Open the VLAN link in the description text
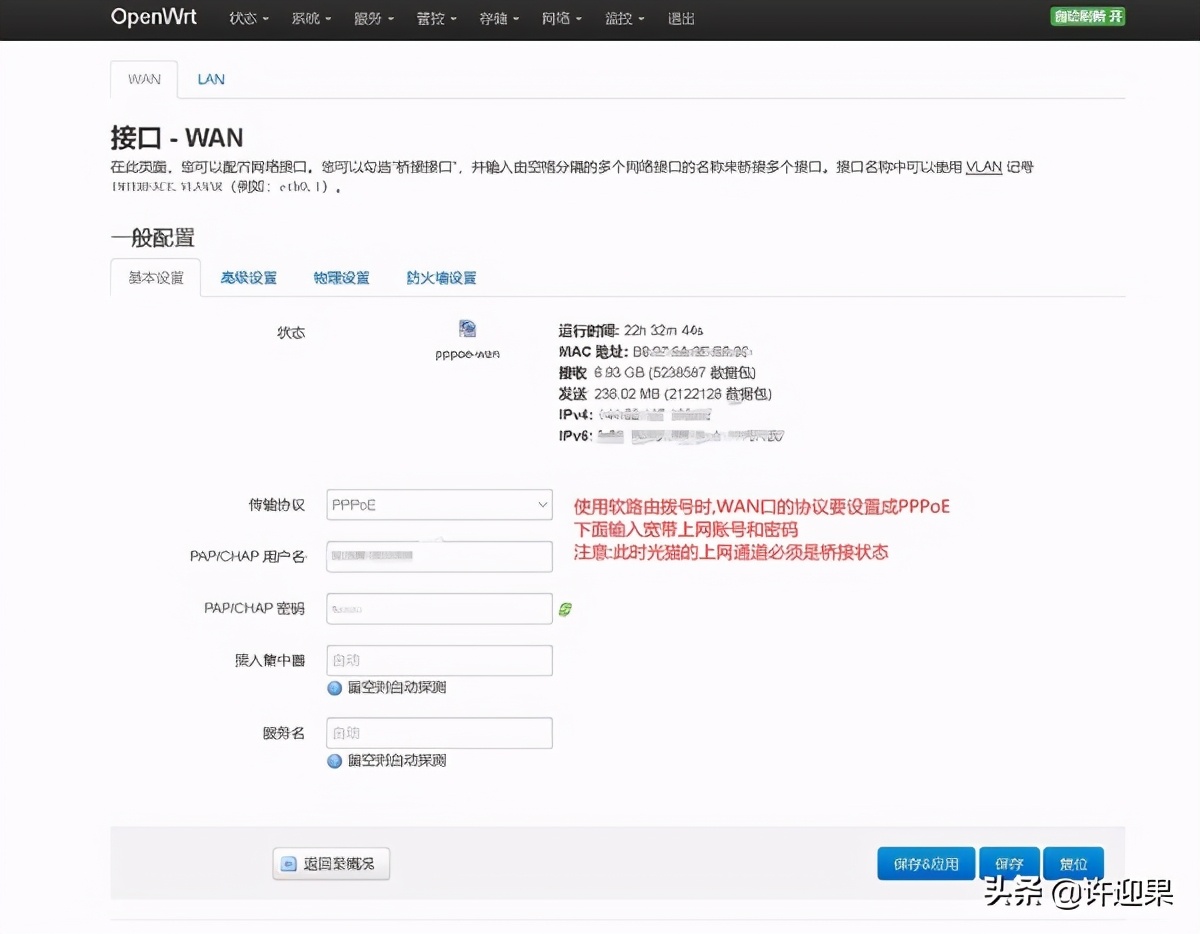1200x934 pixels. tap(982, 167)
